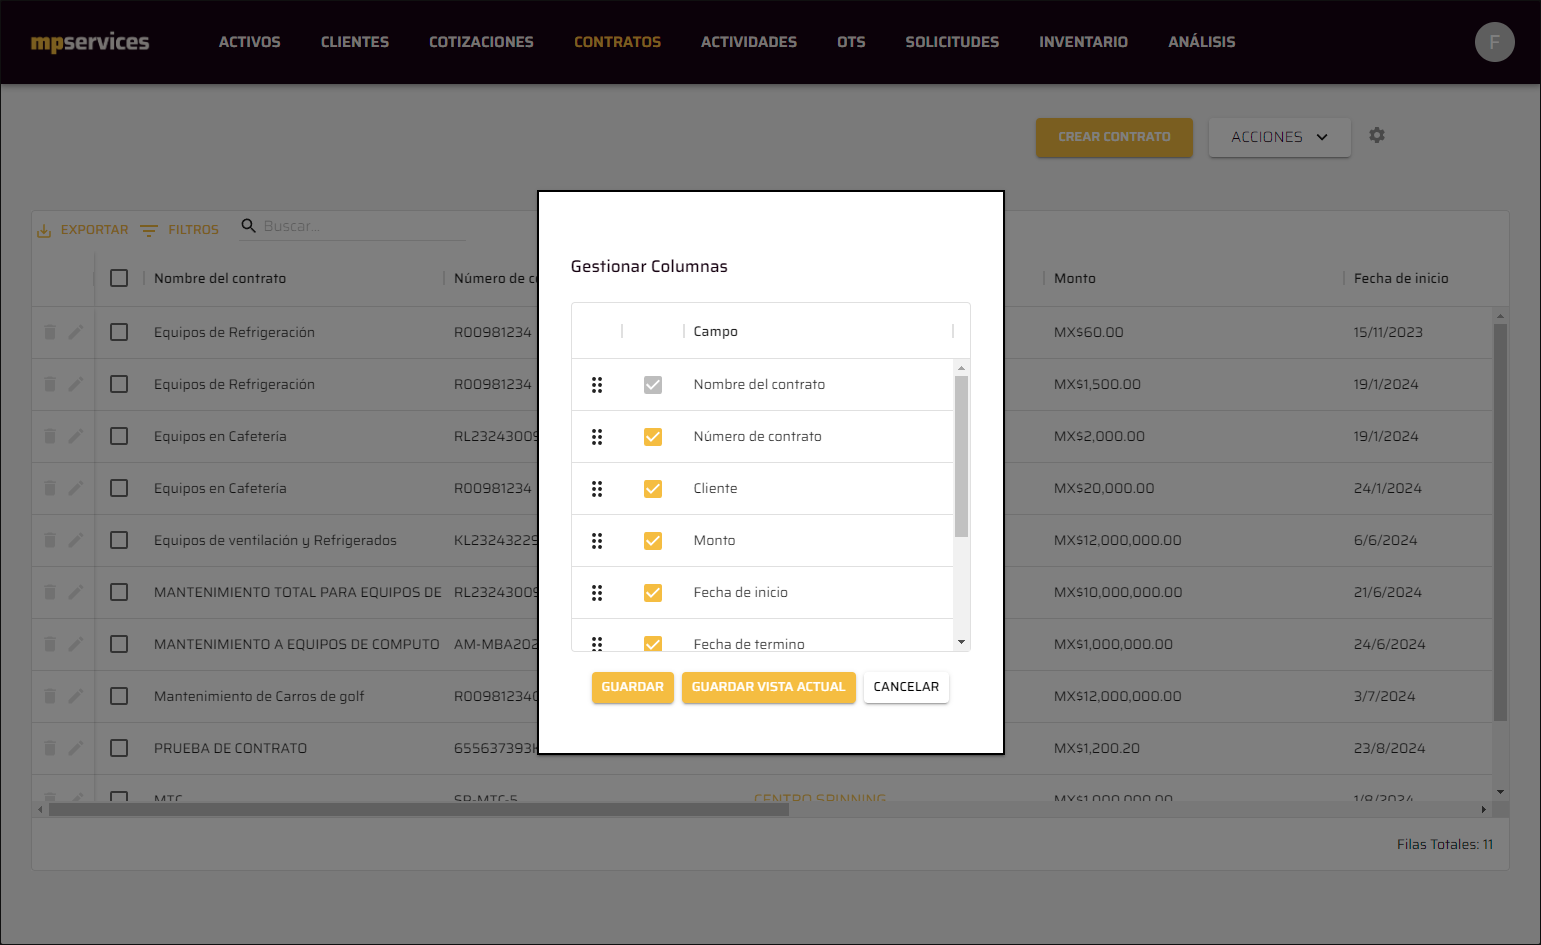
Task: Click the Campo column header in dialog
Action: coord(716,331)
